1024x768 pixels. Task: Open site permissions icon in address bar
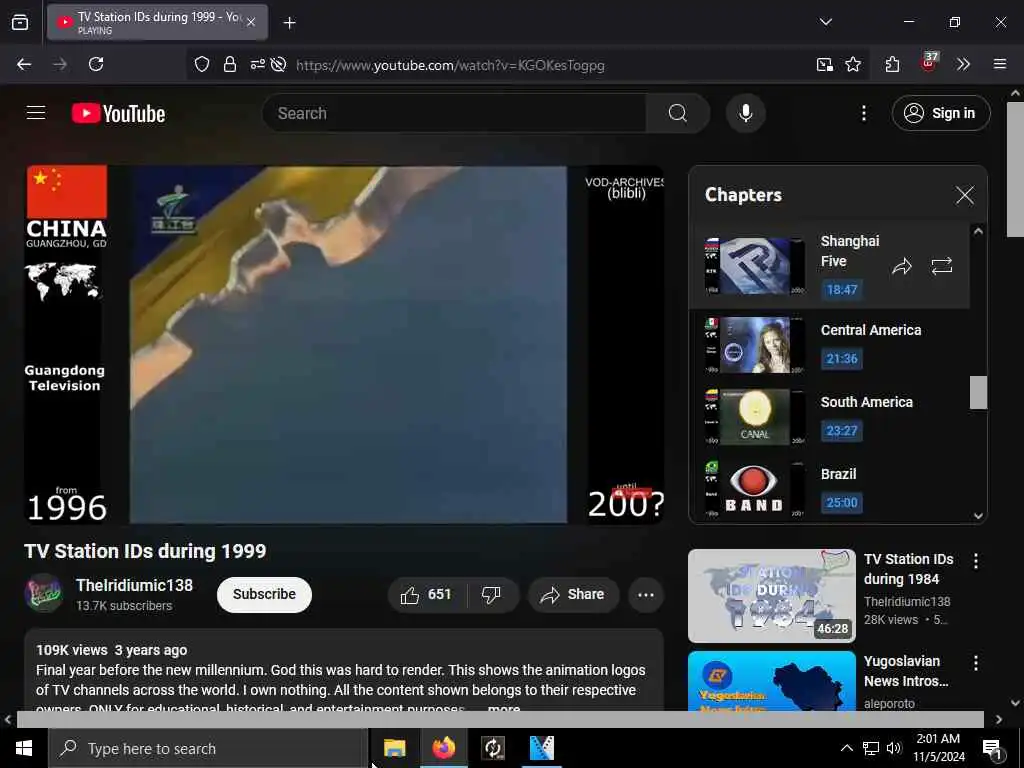[257, 64]
